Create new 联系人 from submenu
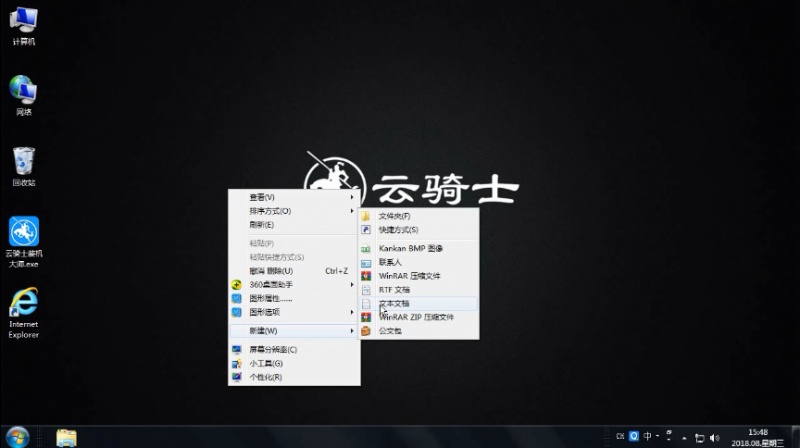Viewport: 800px width, 448px height. [419, 262]
